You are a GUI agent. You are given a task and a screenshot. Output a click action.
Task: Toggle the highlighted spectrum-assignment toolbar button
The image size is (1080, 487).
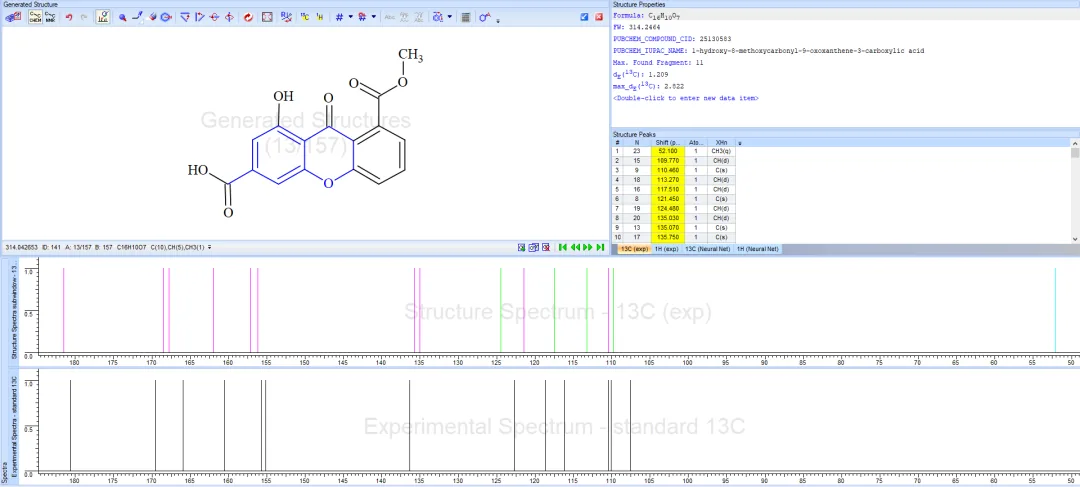(x=103, y=17)
